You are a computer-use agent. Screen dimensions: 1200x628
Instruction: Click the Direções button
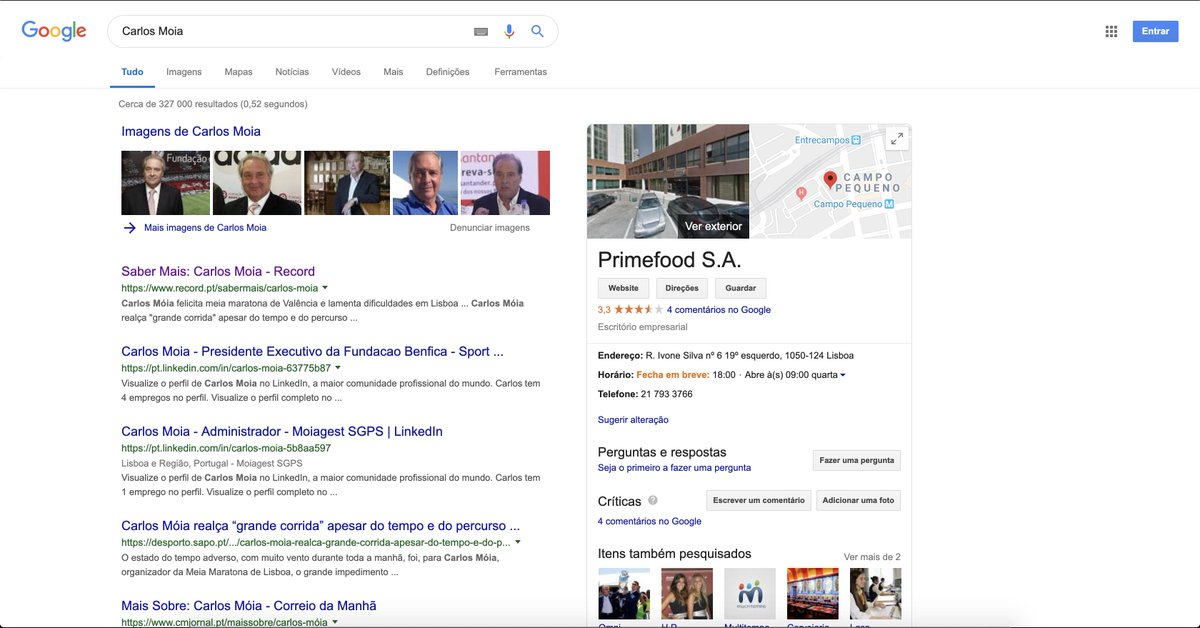tap(682, 288)
